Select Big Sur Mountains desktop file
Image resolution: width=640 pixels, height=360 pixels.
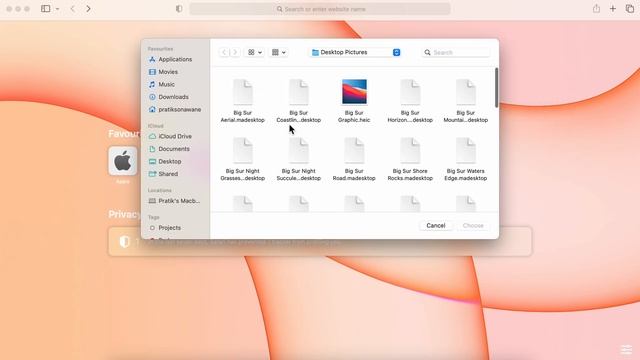465,101
